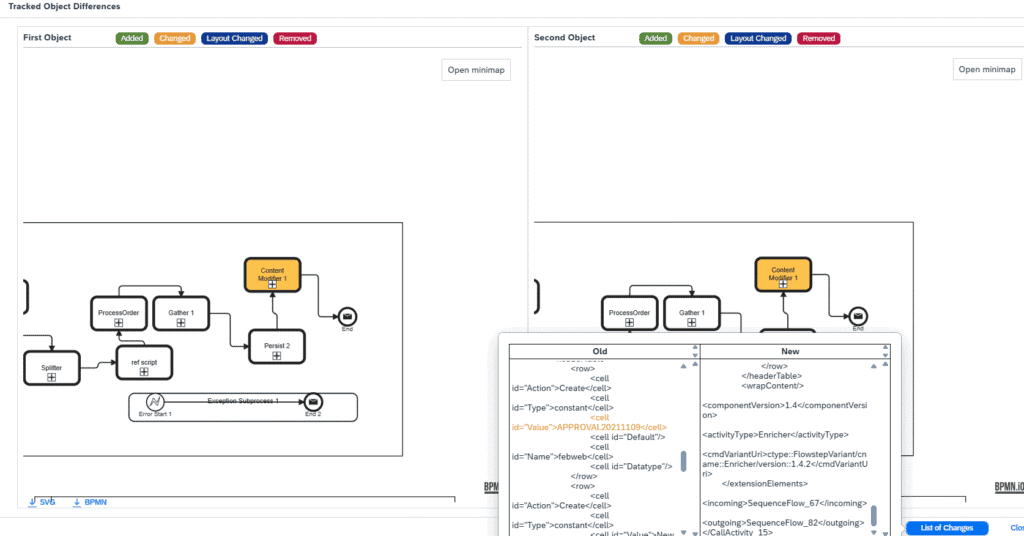This screenshot has height=536, width=1024.
Task: Select Content Modifier 1 in second diagram
Action: tap(783, 274)
